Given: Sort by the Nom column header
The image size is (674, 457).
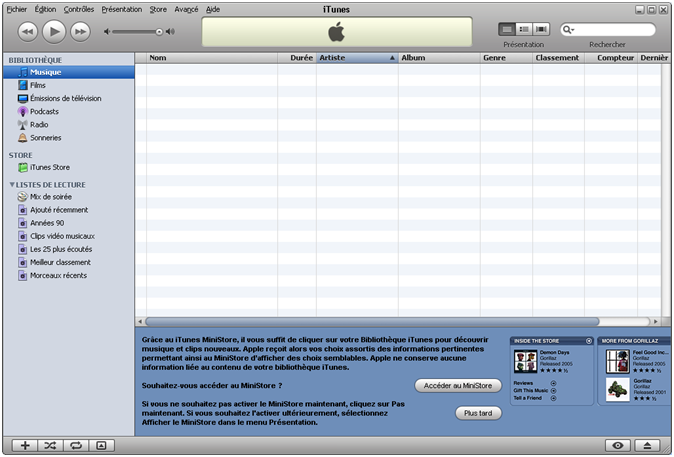Looking at the screenshot, I should (x=212, y=58).
